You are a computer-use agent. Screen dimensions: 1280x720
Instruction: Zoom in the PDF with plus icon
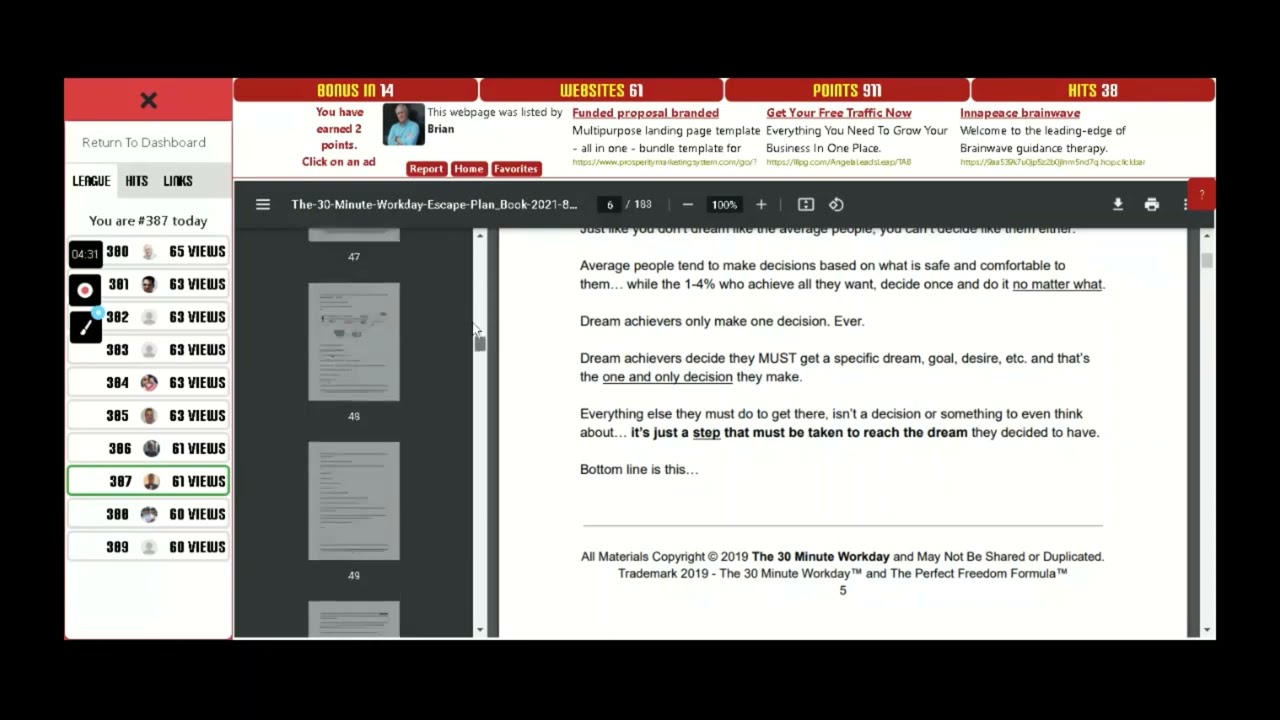click(x=761, y=204)
